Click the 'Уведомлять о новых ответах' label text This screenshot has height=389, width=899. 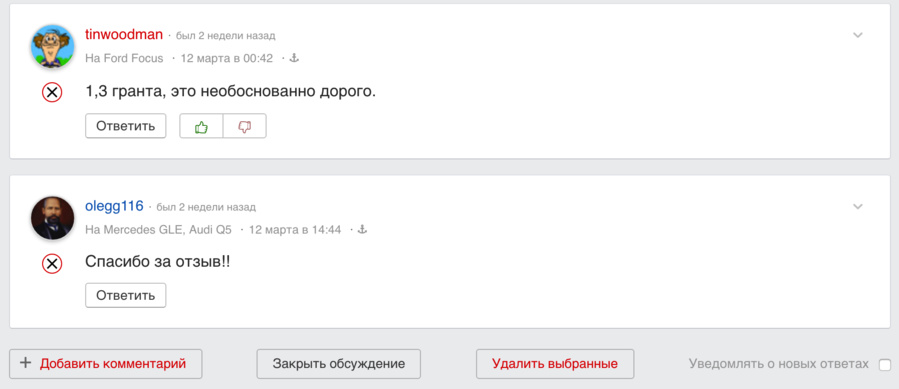779,364
